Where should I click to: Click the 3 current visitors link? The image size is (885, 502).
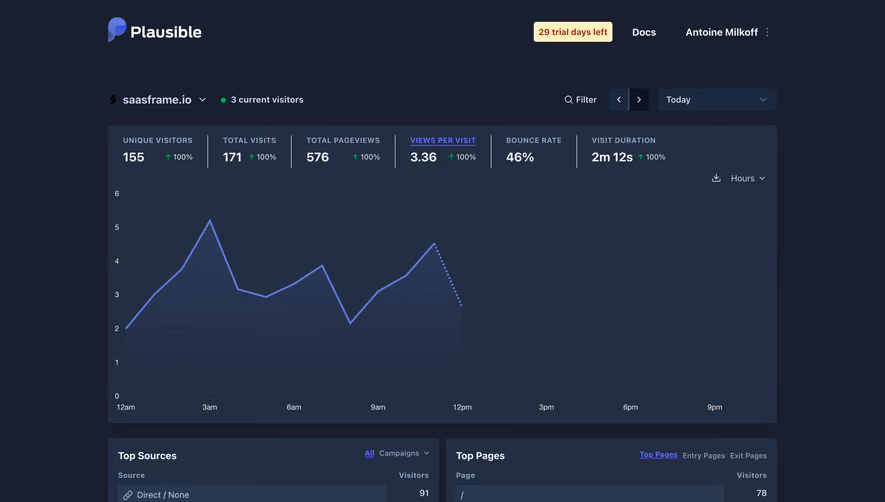[x=267, y=100]
